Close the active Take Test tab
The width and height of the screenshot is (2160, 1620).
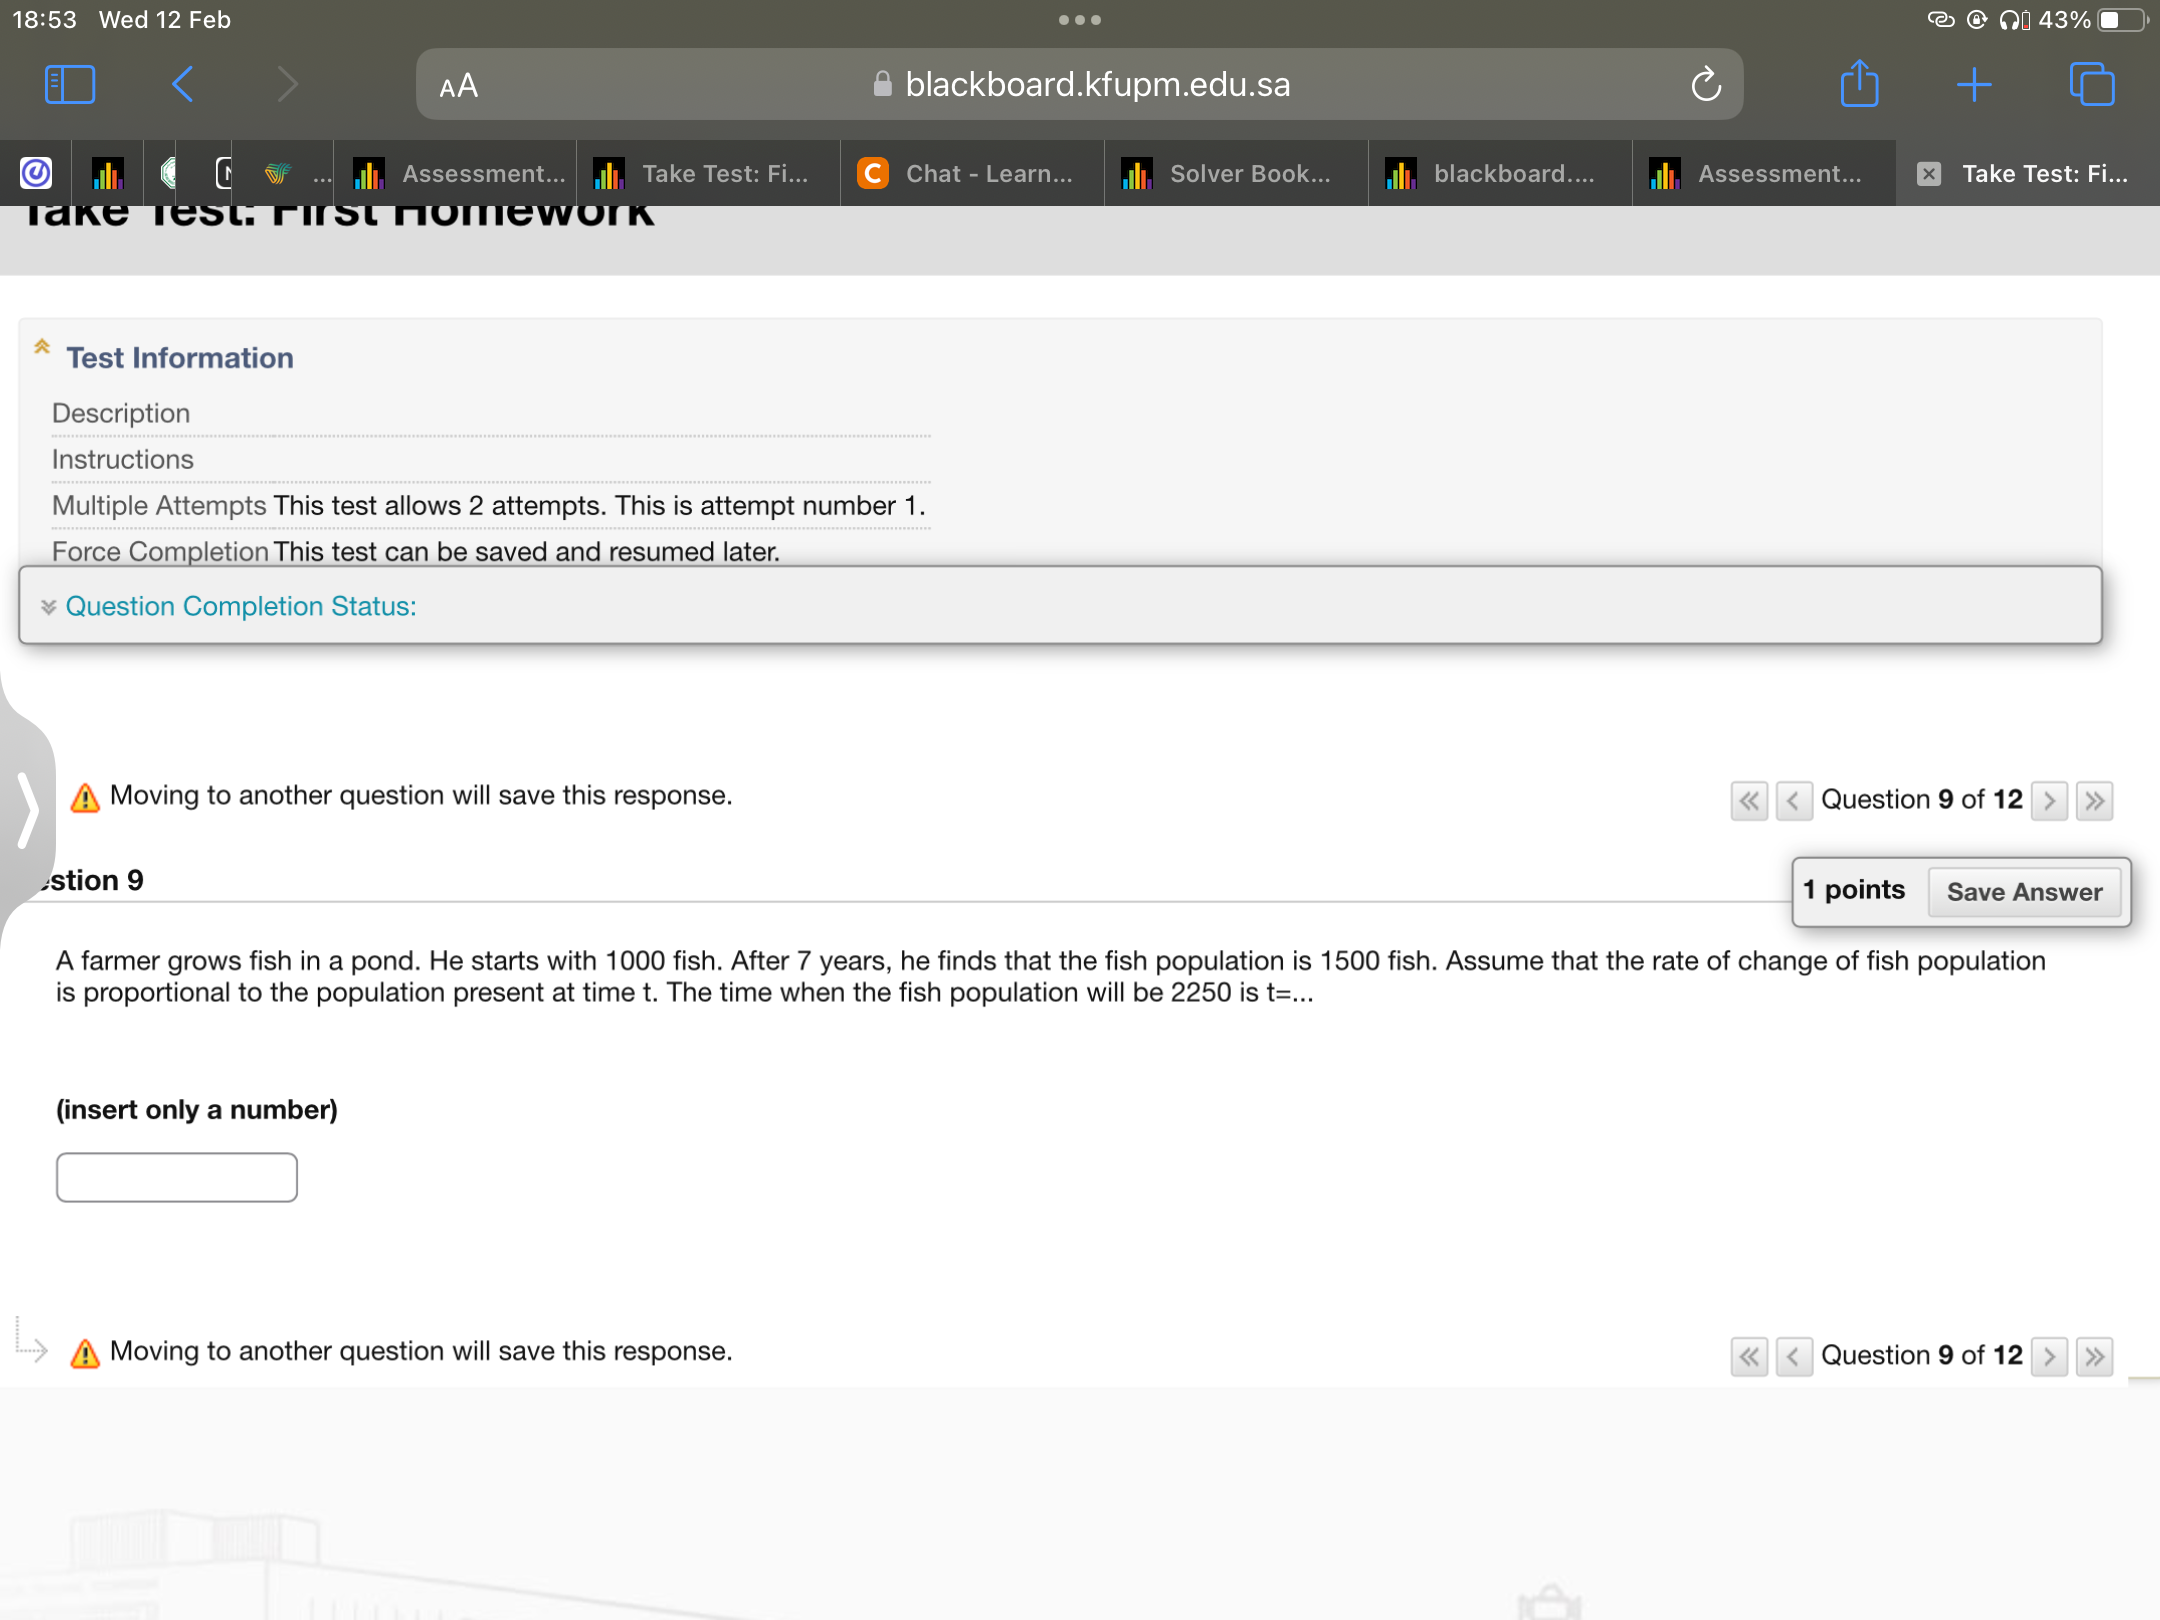point(1929,174)
